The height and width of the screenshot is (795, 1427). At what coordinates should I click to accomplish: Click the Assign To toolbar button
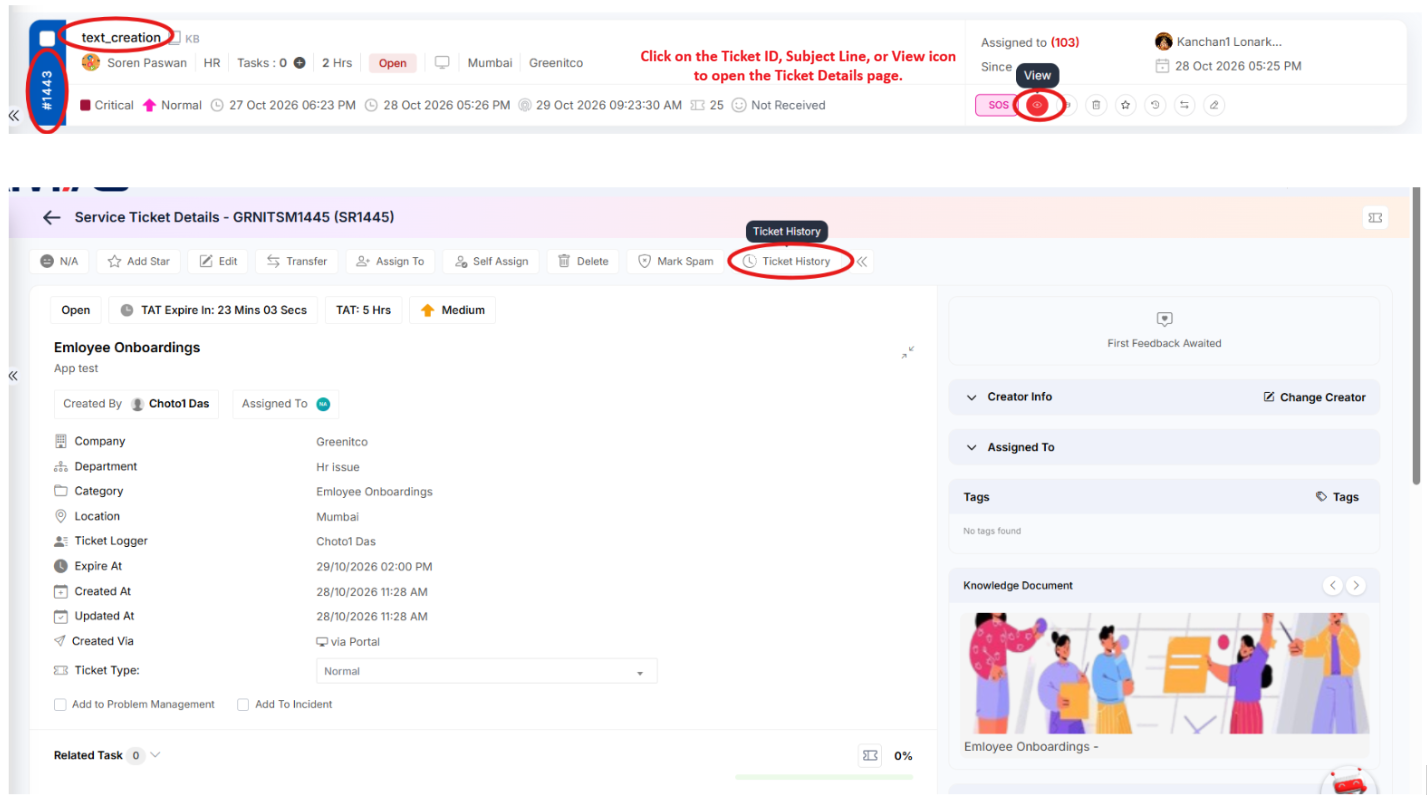(x=391, y=262)
